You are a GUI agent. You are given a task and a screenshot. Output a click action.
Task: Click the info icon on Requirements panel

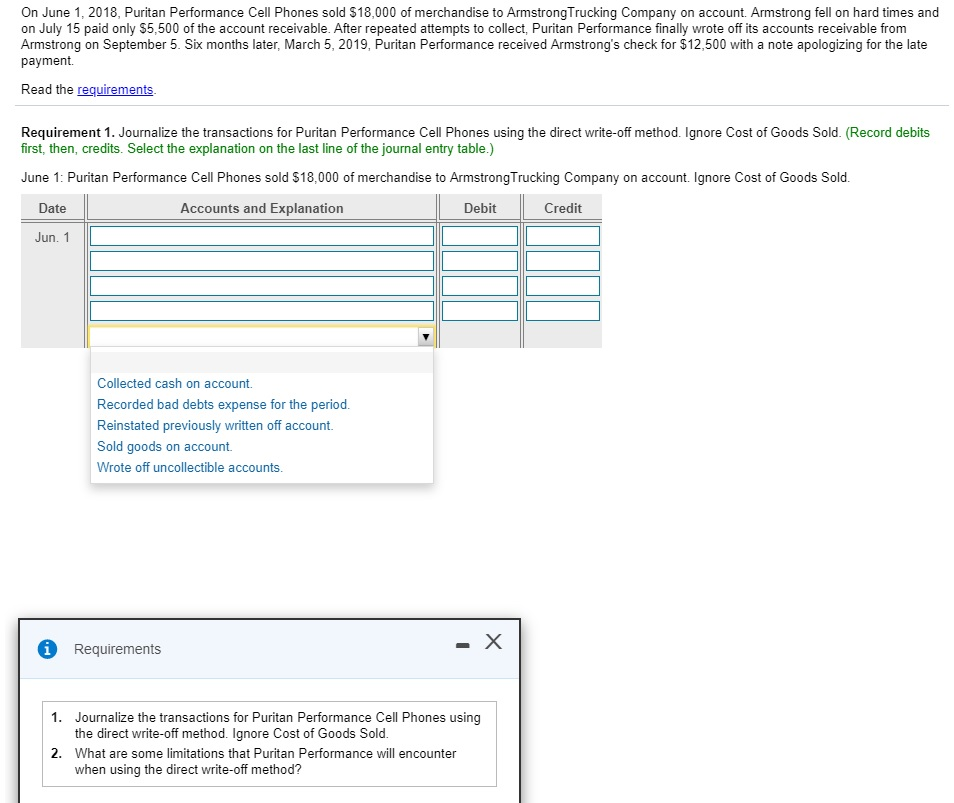tap(47, 649)
